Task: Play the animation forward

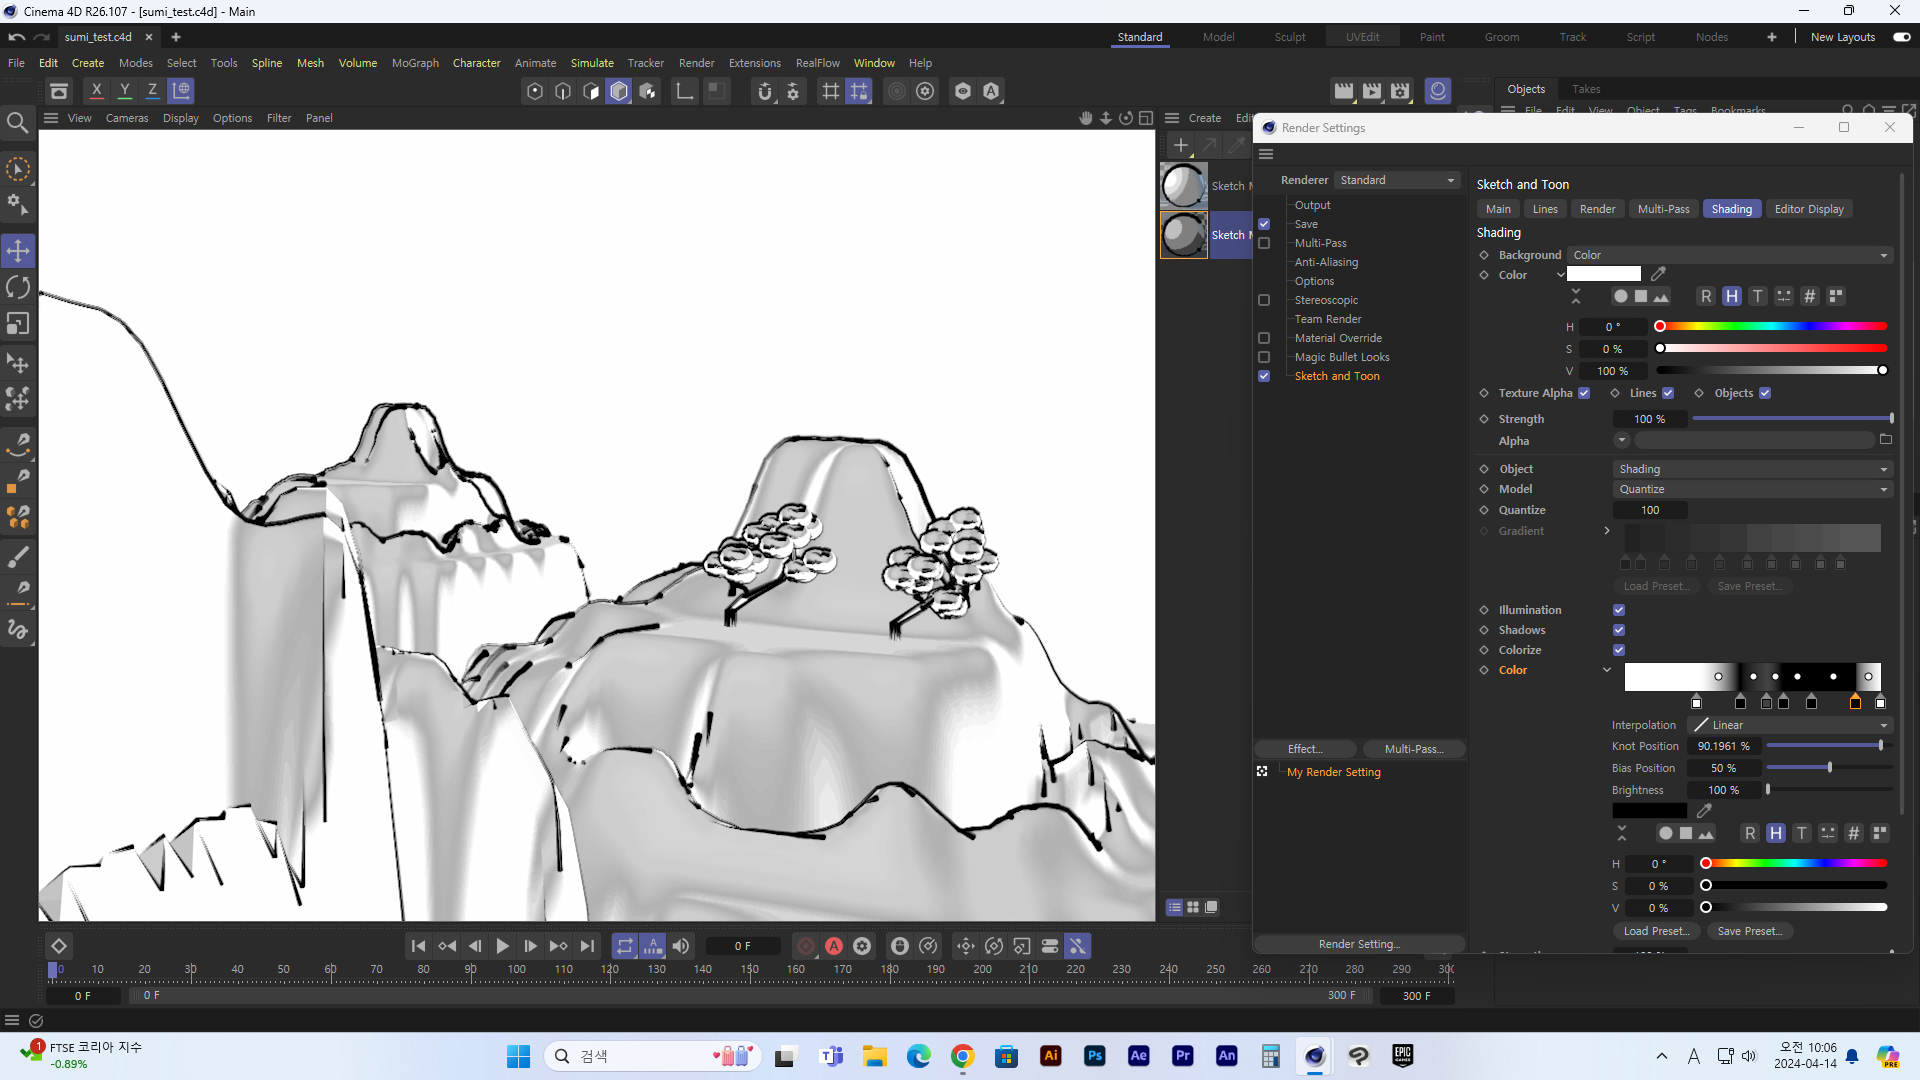Action: click(503, 946)
